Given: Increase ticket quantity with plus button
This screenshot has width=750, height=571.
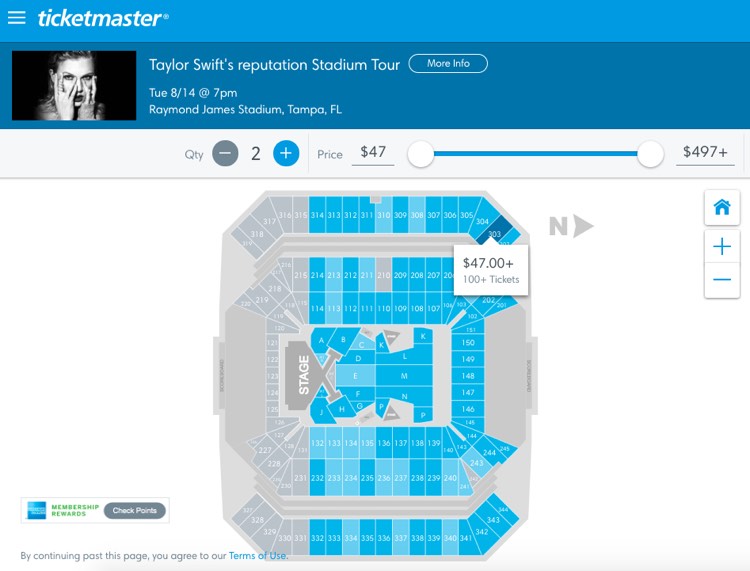Looking at the screenshot, I should 286,154.
